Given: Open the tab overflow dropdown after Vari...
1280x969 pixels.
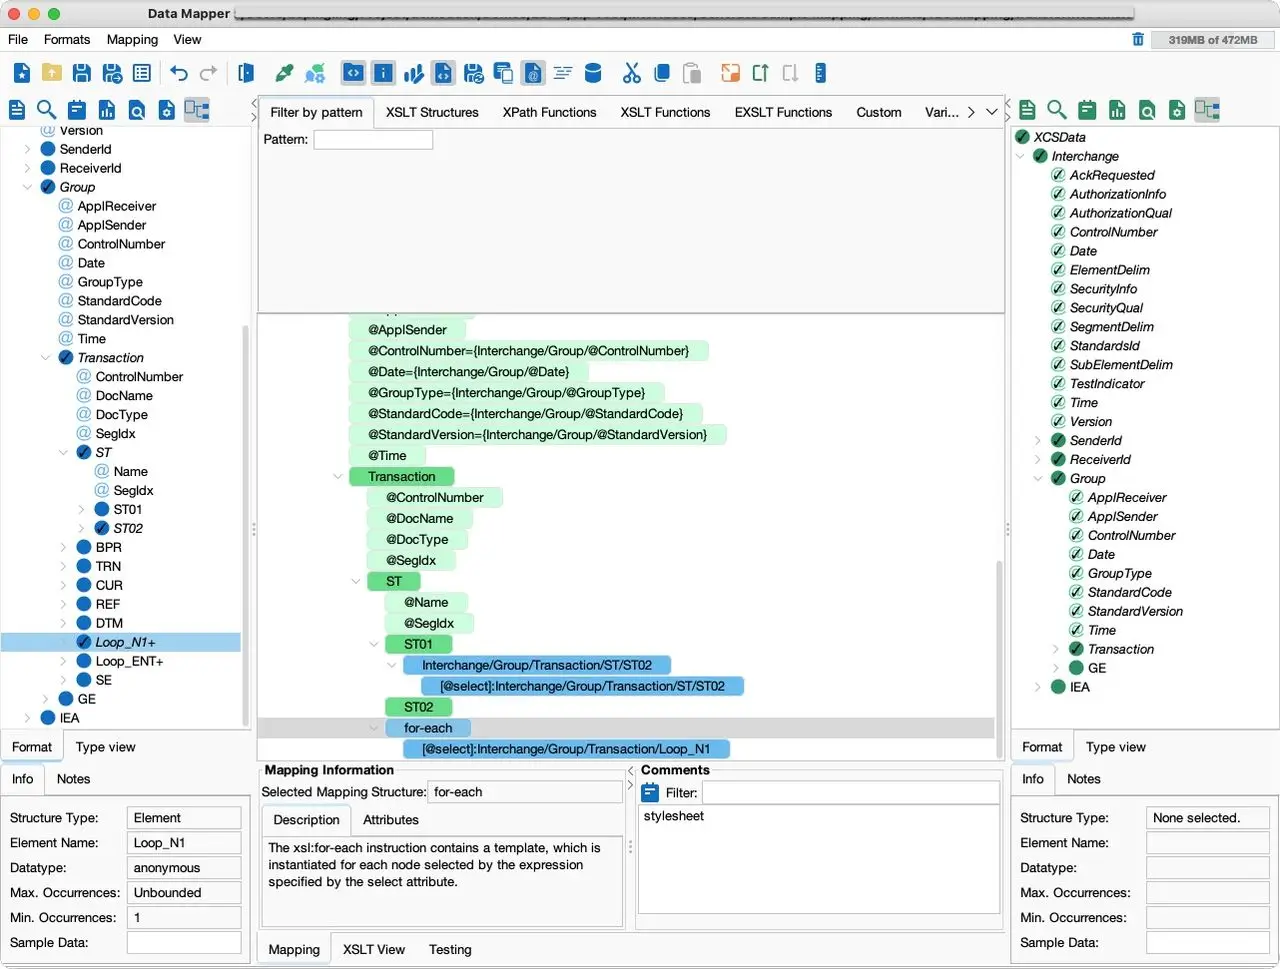Looking at the screenshot, I should point(992,112).
